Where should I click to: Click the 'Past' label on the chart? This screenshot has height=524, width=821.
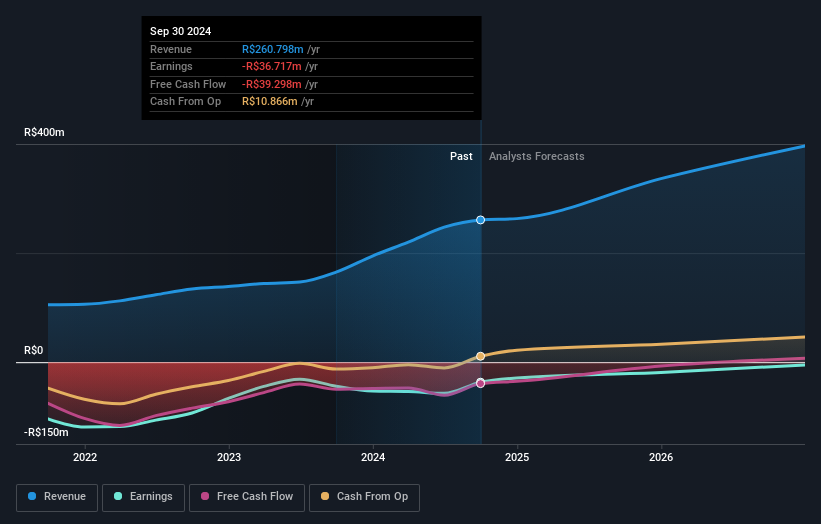(x=461, y=156)
